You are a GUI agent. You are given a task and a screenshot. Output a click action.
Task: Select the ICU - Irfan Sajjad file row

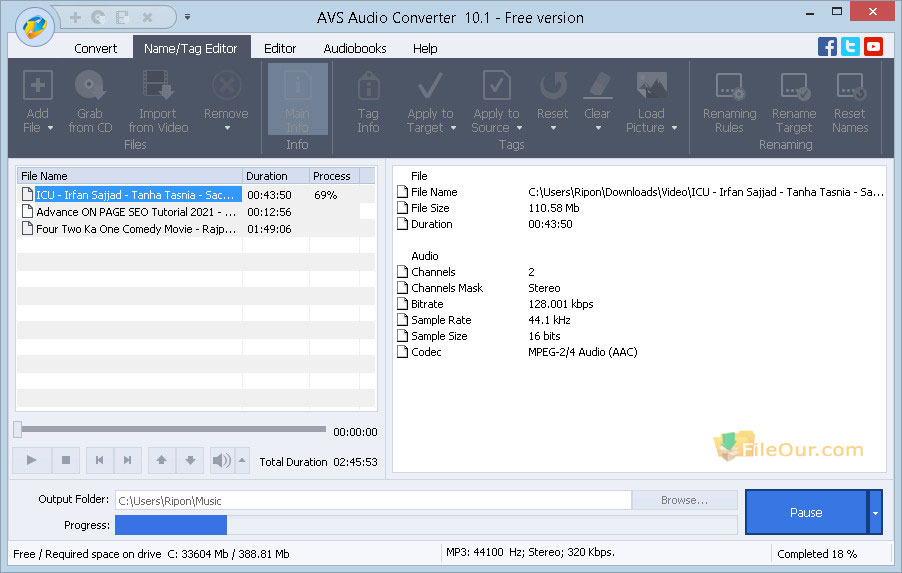point(196,194)
